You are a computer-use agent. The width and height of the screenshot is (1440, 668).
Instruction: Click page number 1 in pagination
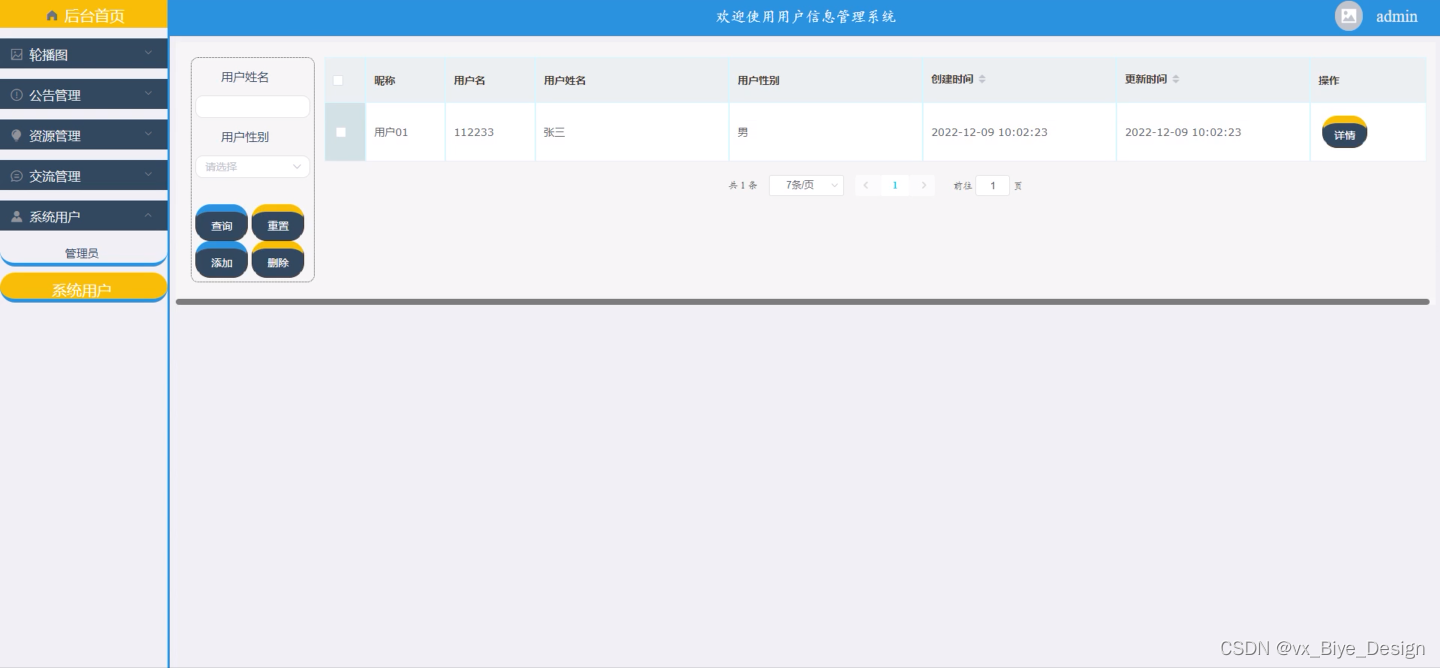point(895,185)
